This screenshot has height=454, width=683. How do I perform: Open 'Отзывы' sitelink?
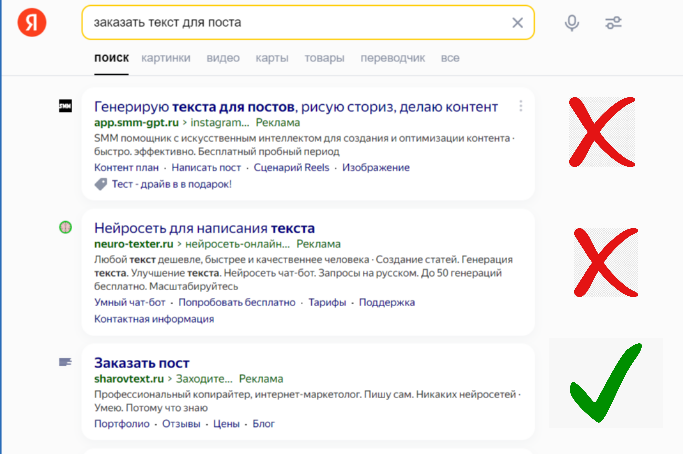point(181,424)
